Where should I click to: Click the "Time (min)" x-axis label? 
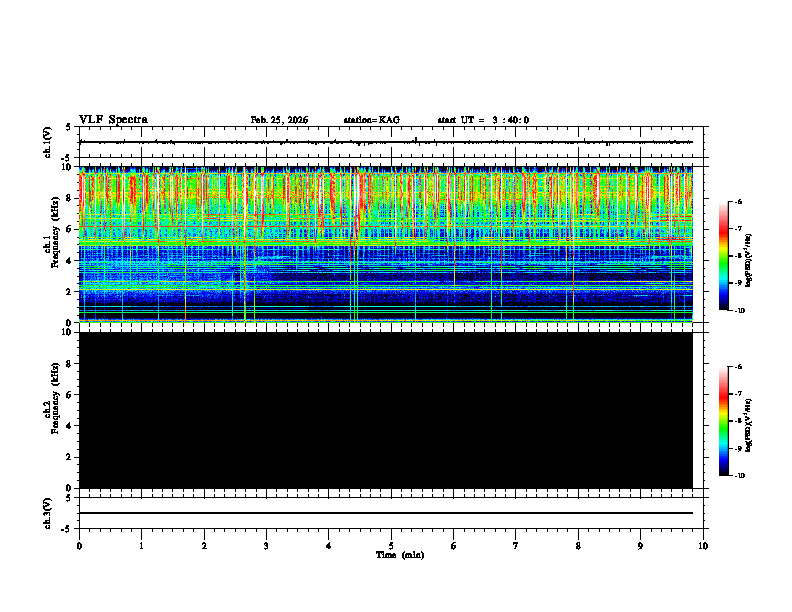[x=400, y=555]
